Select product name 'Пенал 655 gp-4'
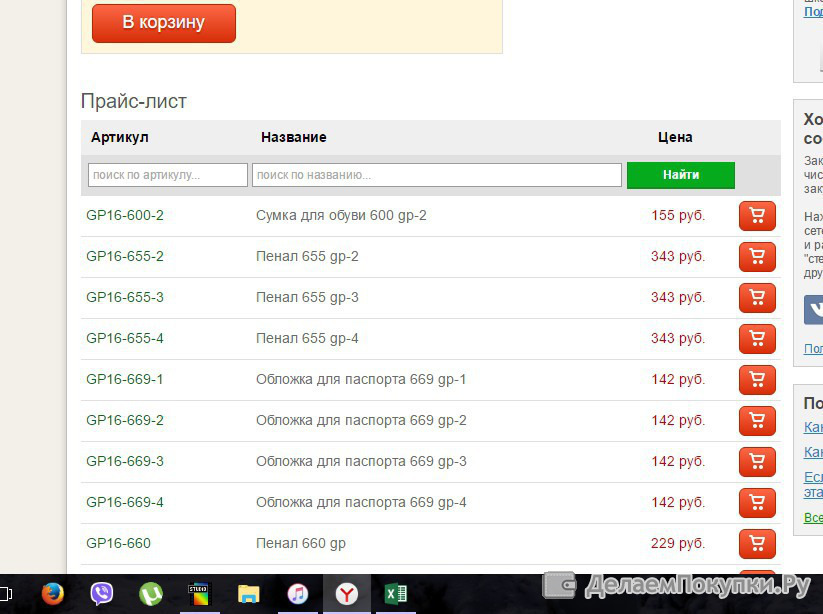The height and width of the screenshot is (614, 823). pos(307,339)
